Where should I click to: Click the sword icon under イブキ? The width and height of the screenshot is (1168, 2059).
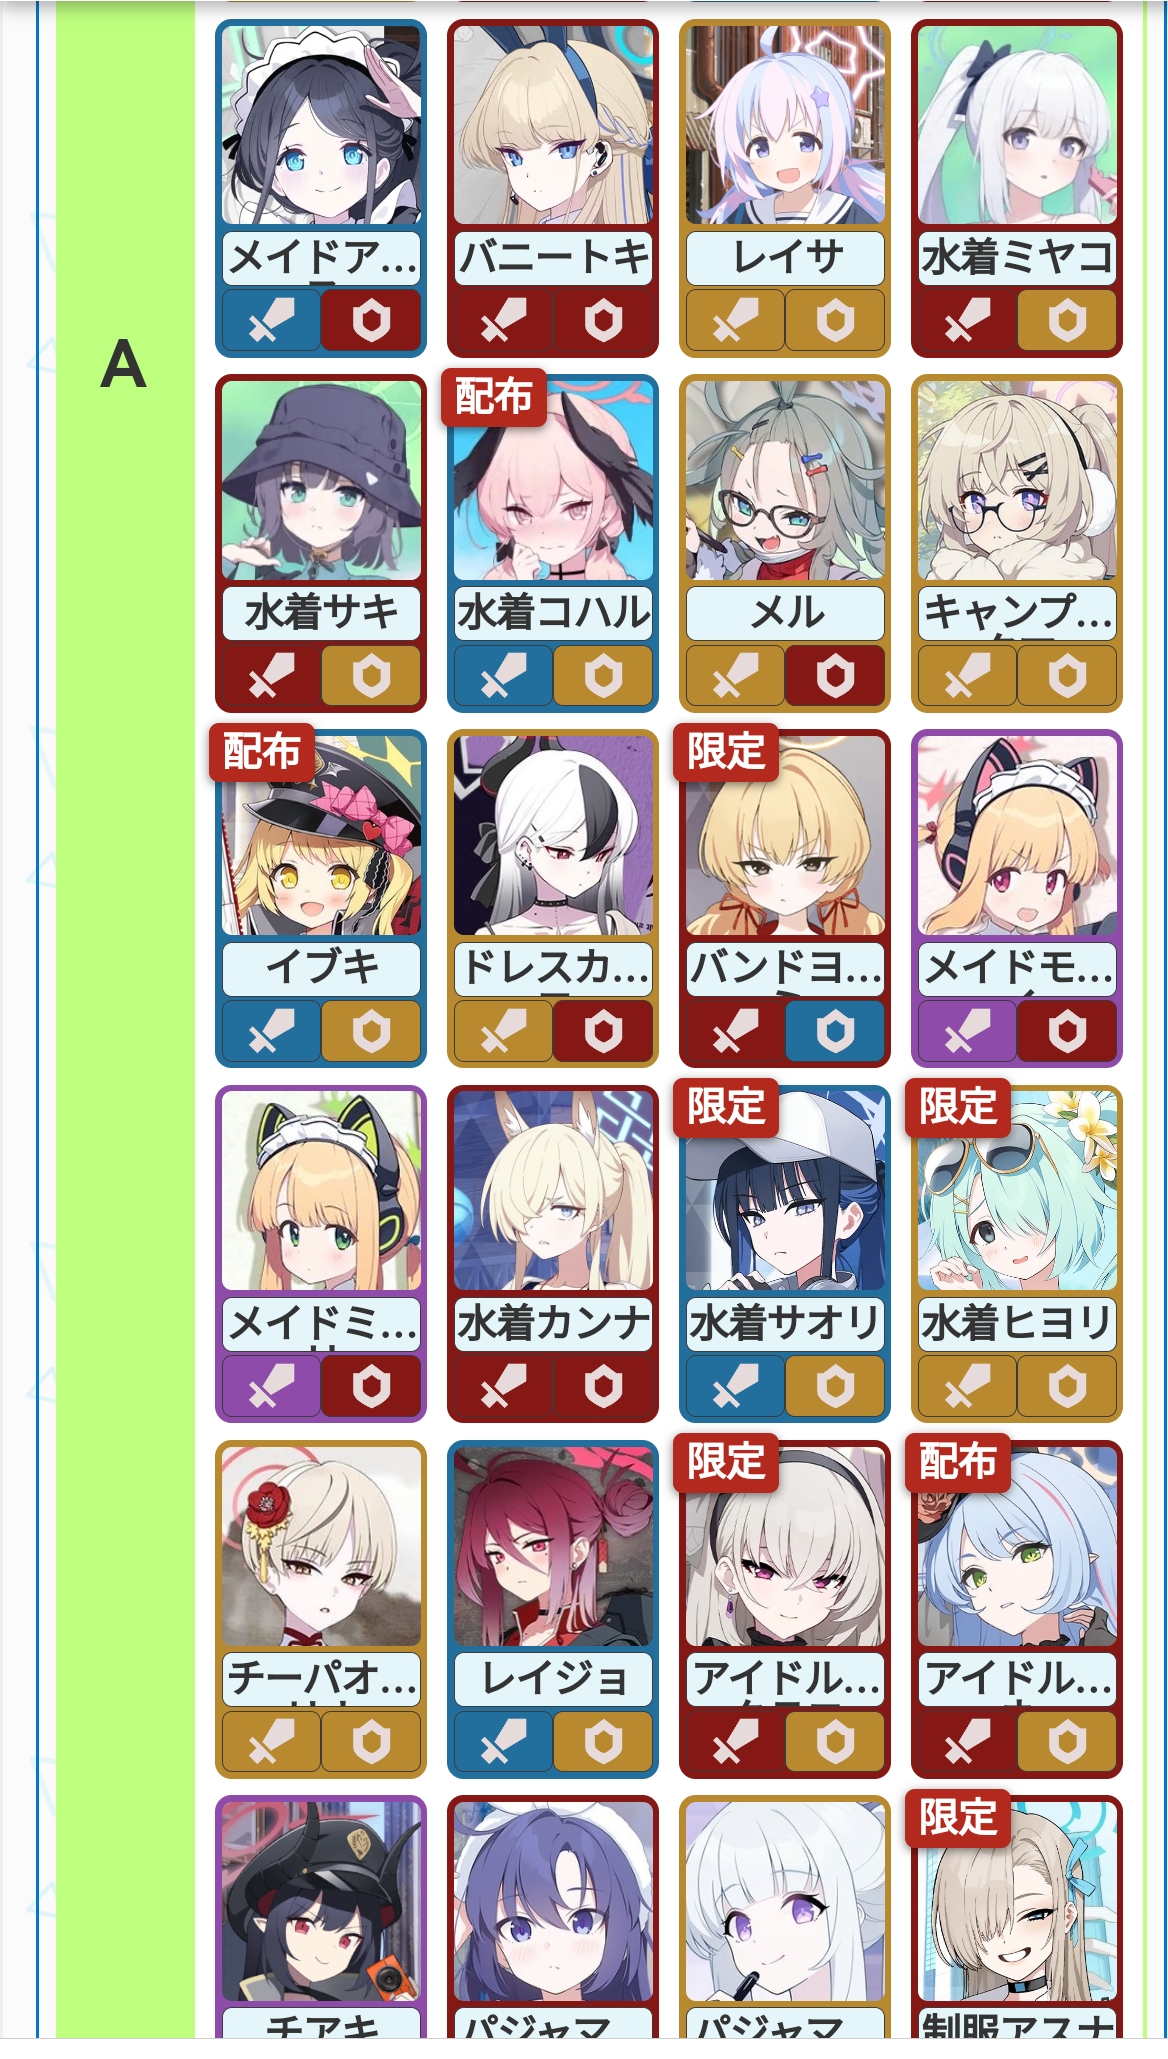click(x=271, y=1031)
